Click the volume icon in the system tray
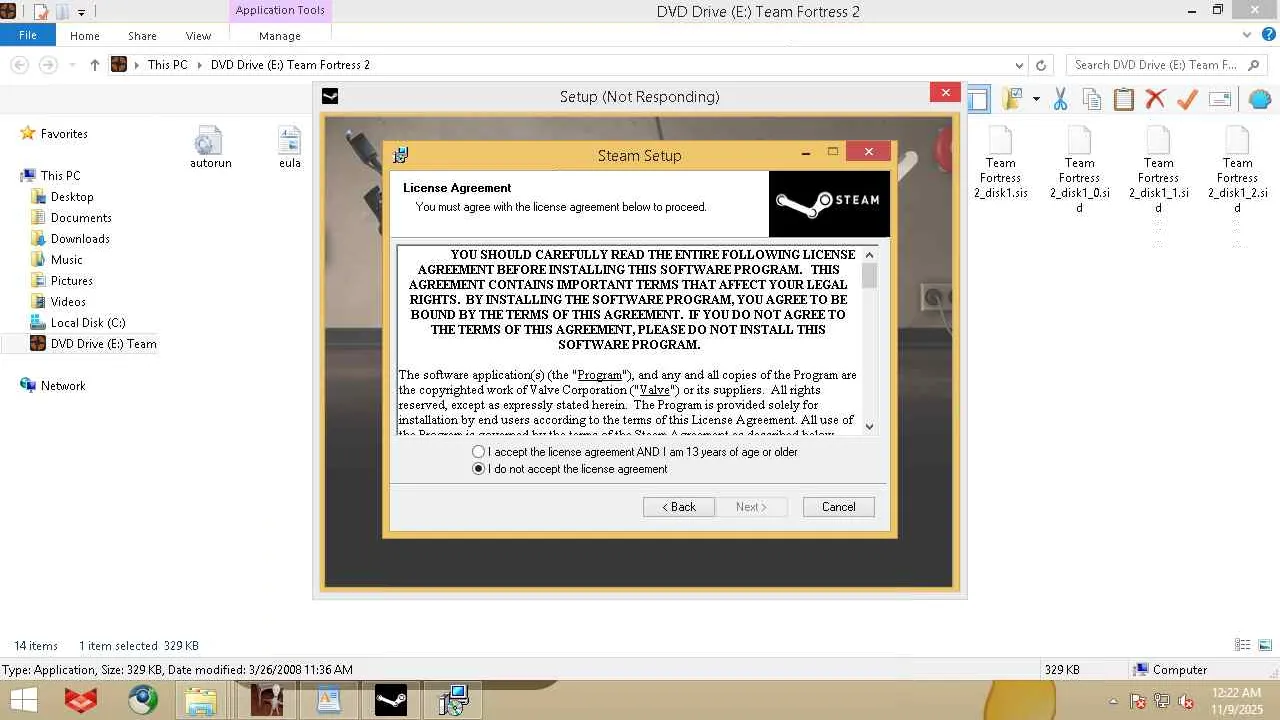This screenshot has height=720, width=1280. tap(1186, 701)
